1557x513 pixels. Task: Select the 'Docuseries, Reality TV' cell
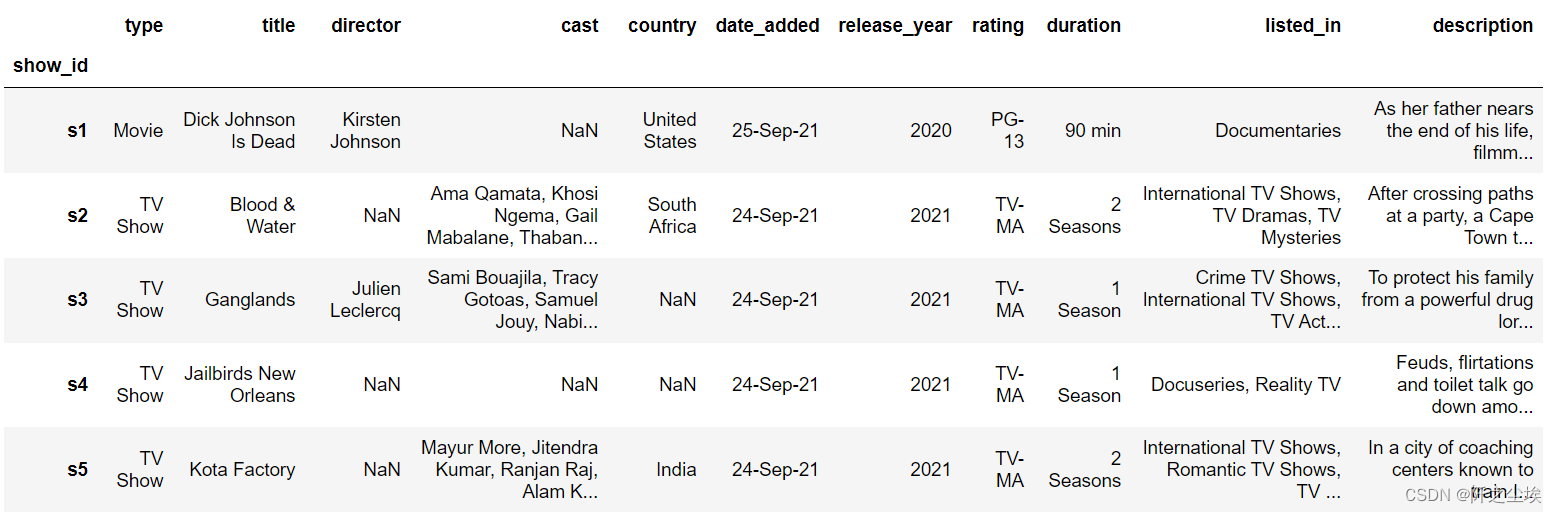click(1246, 385)
